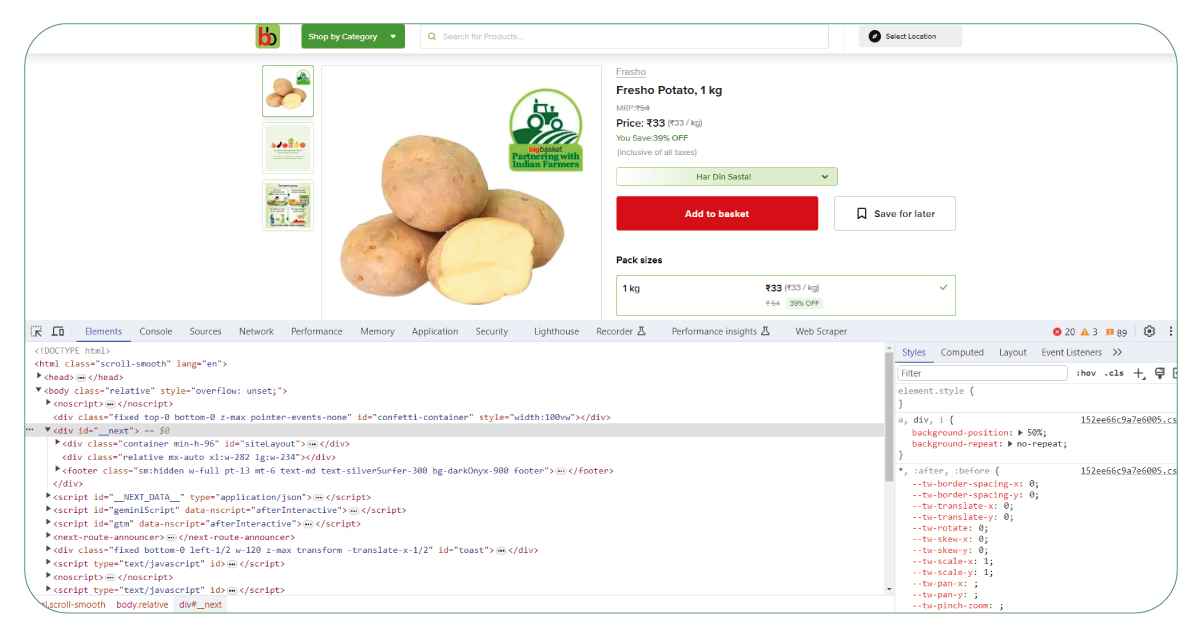The image size is (1203, 634).
Task: Expand the siteLayout container div node
Action: click(57, 443)
